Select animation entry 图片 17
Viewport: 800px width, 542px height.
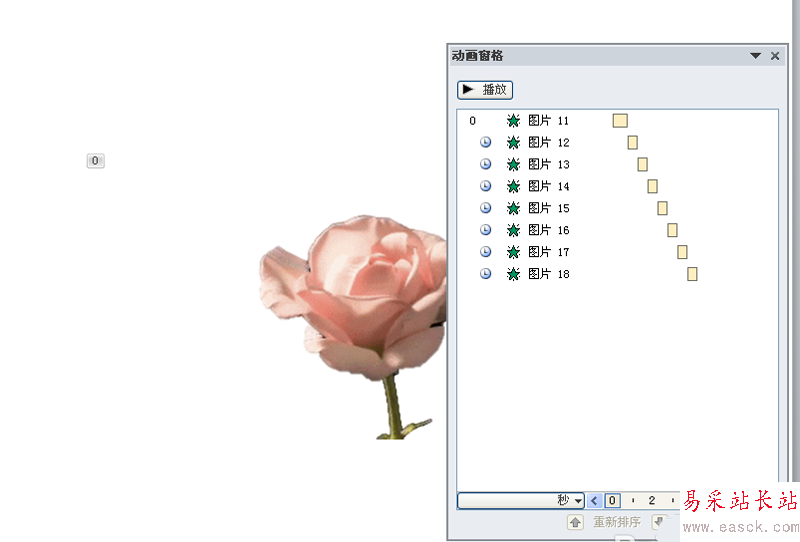point(617,253)
